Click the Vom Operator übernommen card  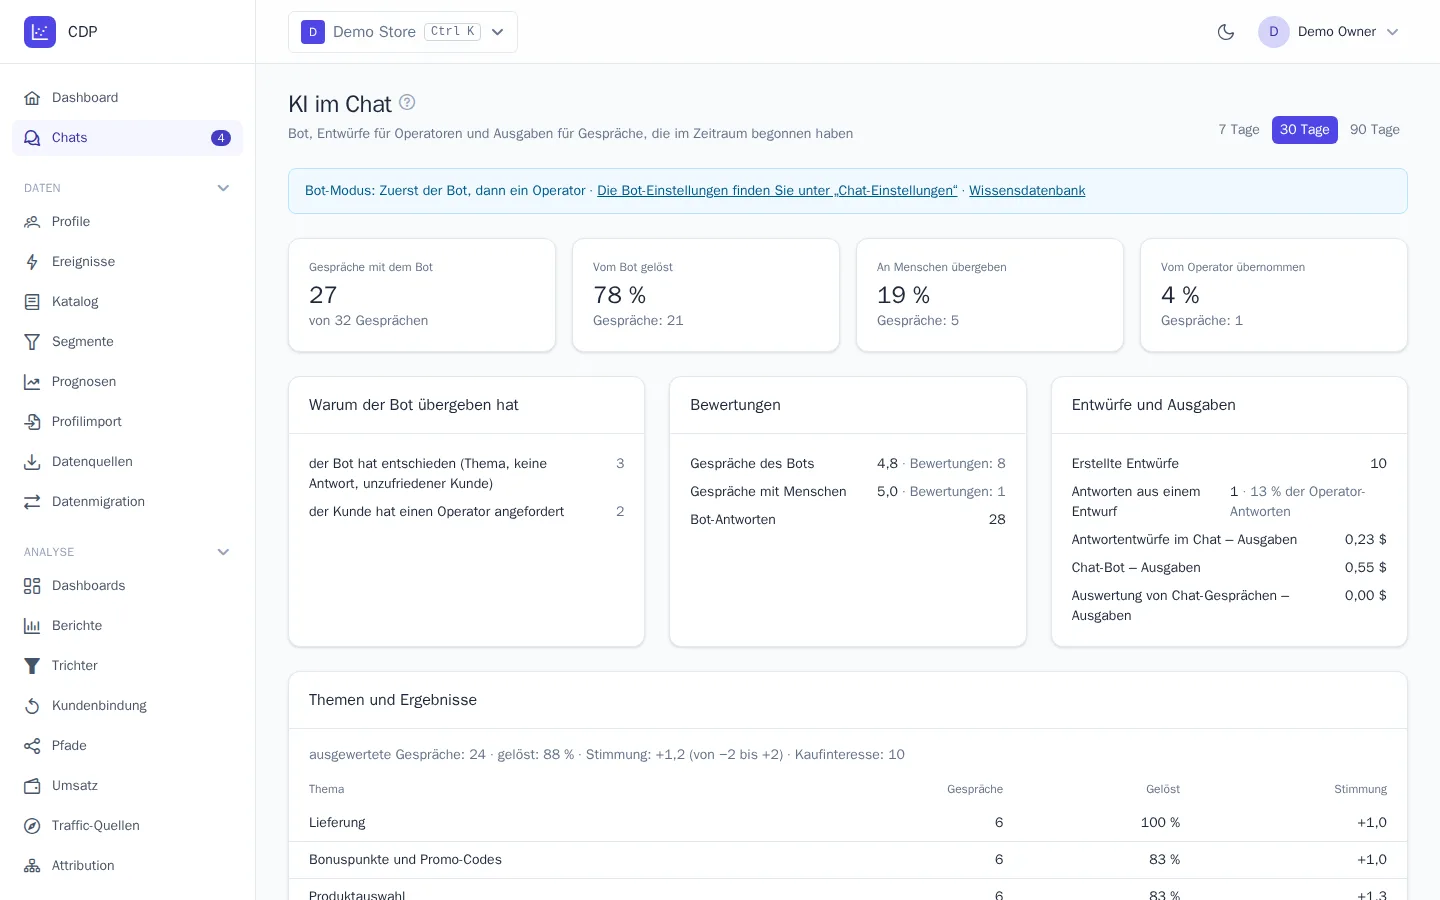point(1274,295)
